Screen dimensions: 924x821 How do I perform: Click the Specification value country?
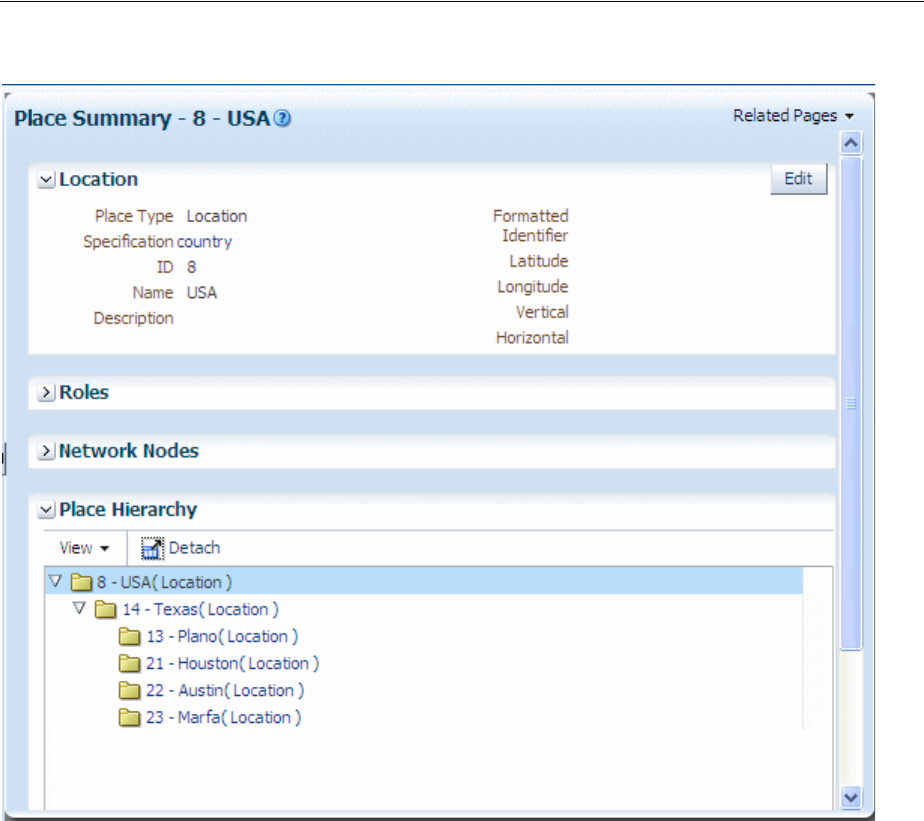(204, 242)
